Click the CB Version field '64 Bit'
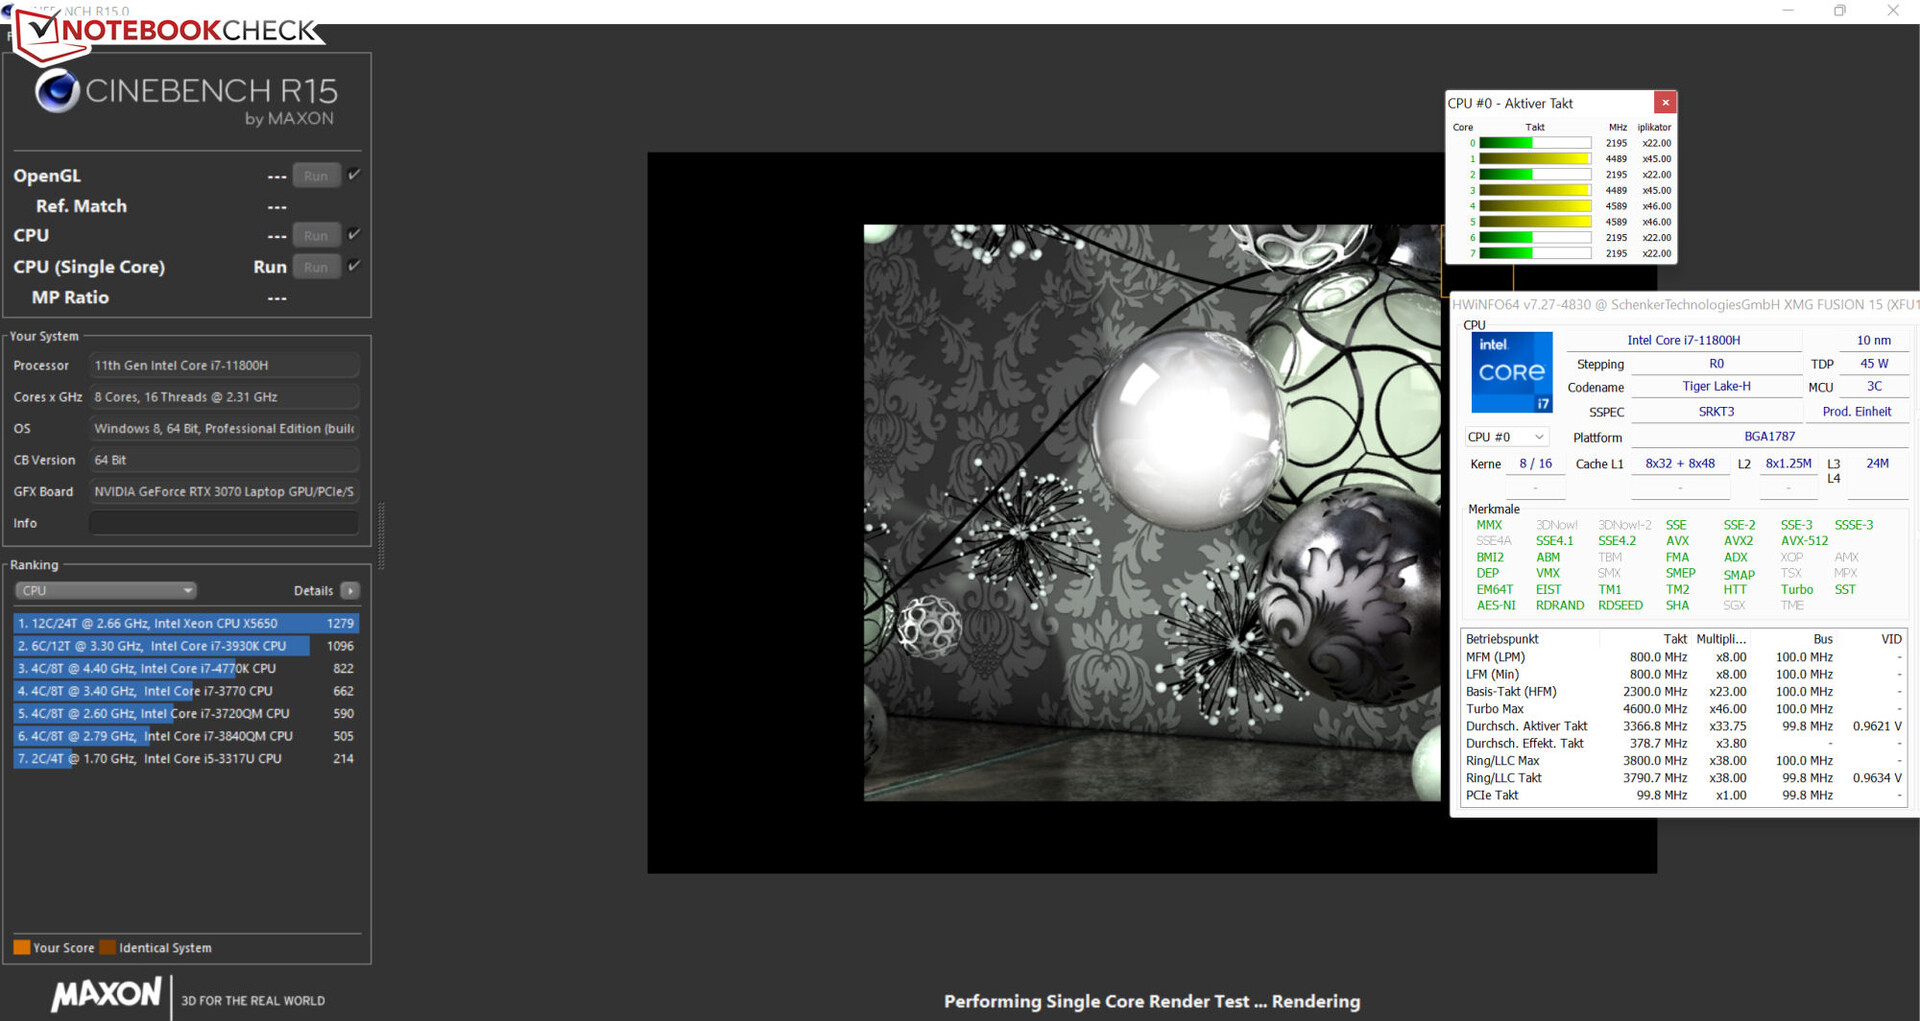The height and width of the screenshot is (1021, 1920). pos(224,460)
